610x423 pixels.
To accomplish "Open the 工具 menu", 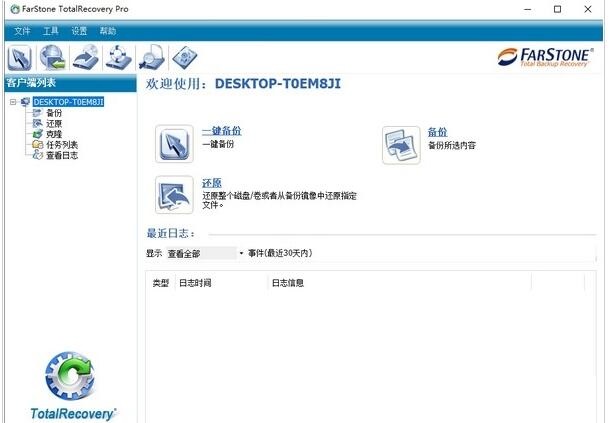I will click(x=51, y=31).
